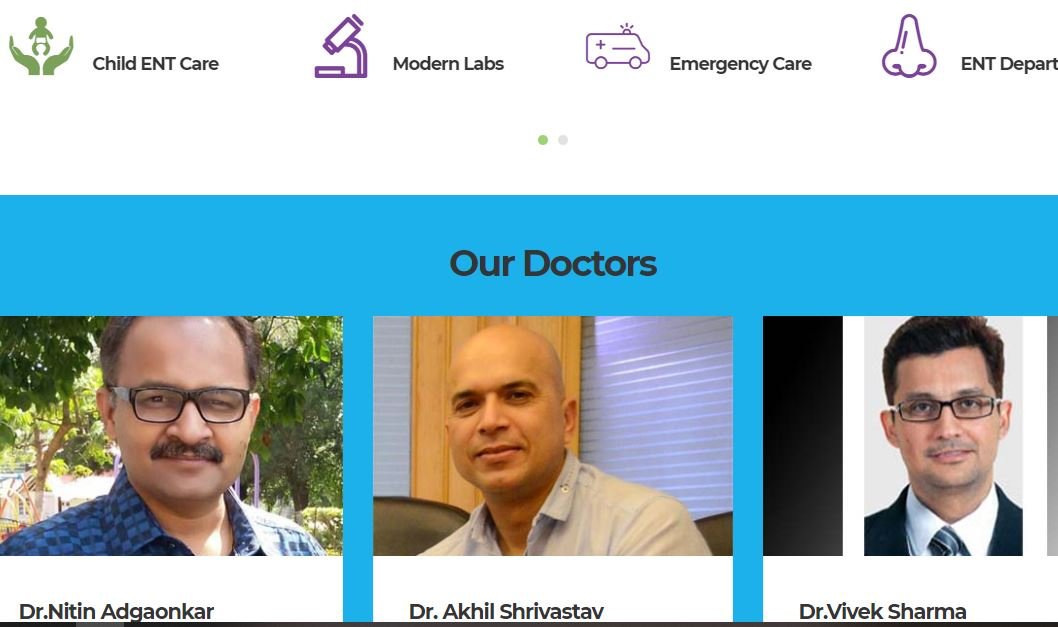Click Dr. Akhil Shrivastav's photo
Viewport: 1058px width, 627px height.
point(553,436)
